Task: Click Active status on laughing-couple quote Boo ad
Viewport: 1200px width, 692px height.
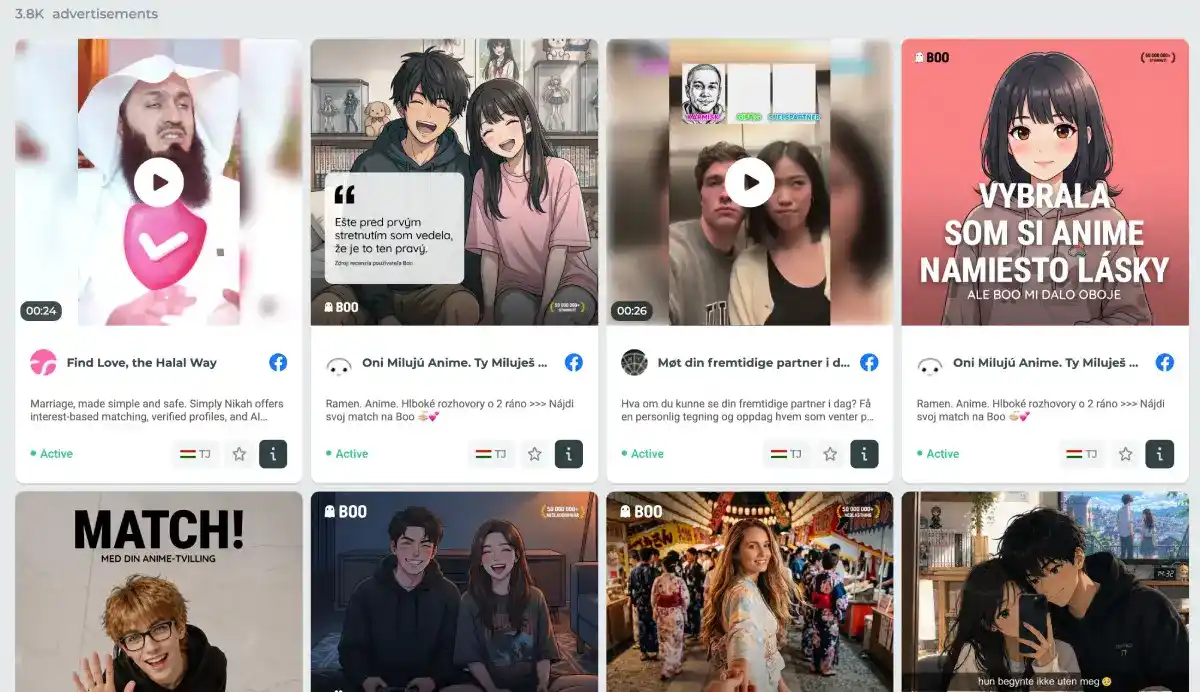Action: pos(347,454)
